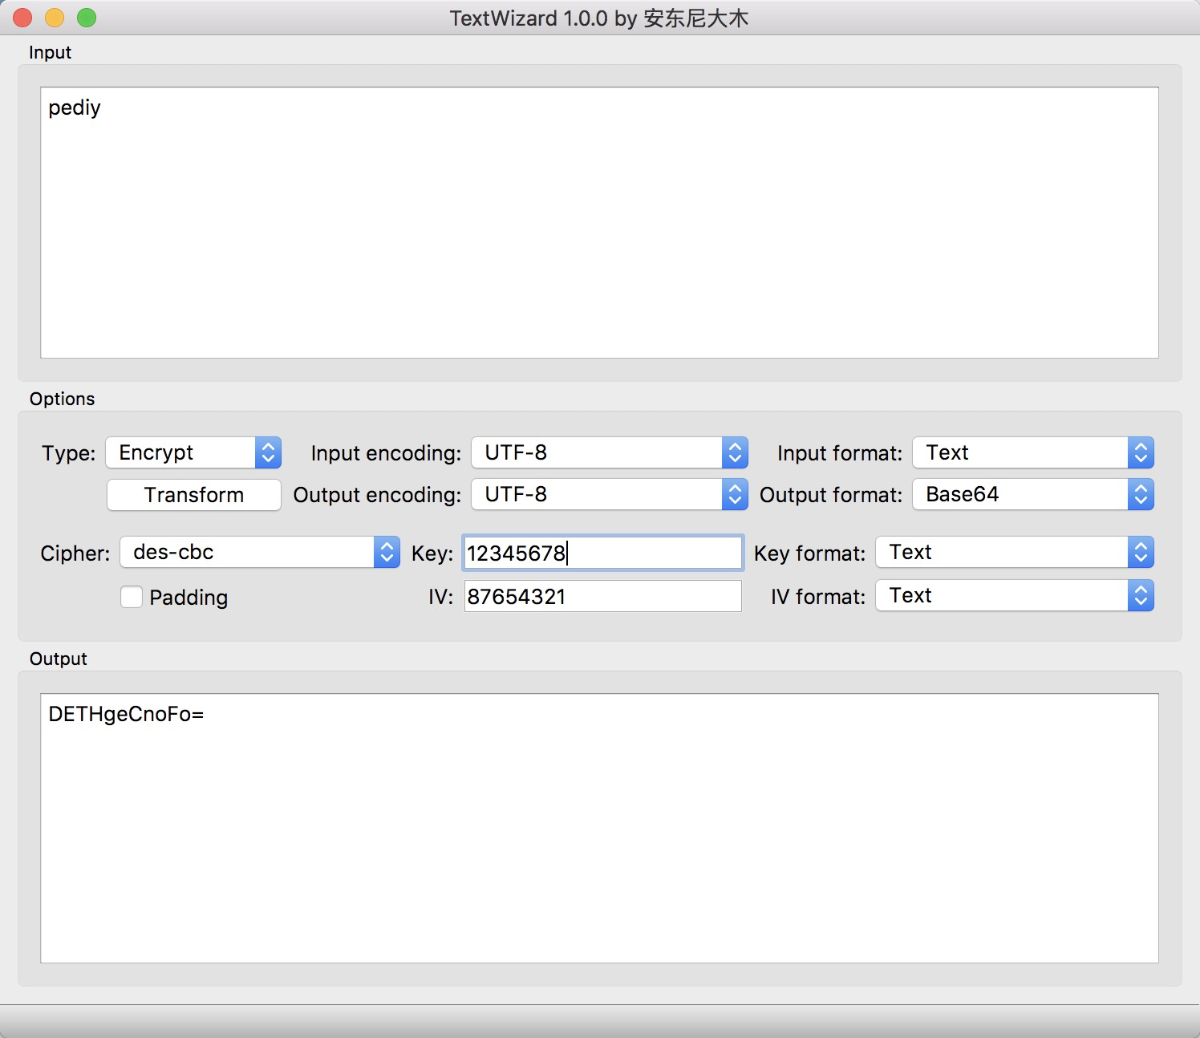Viewport: 1200px width, 1038px height.
Task: Open the Cipher des-cbc dropdown
Action: coord(260,553)
